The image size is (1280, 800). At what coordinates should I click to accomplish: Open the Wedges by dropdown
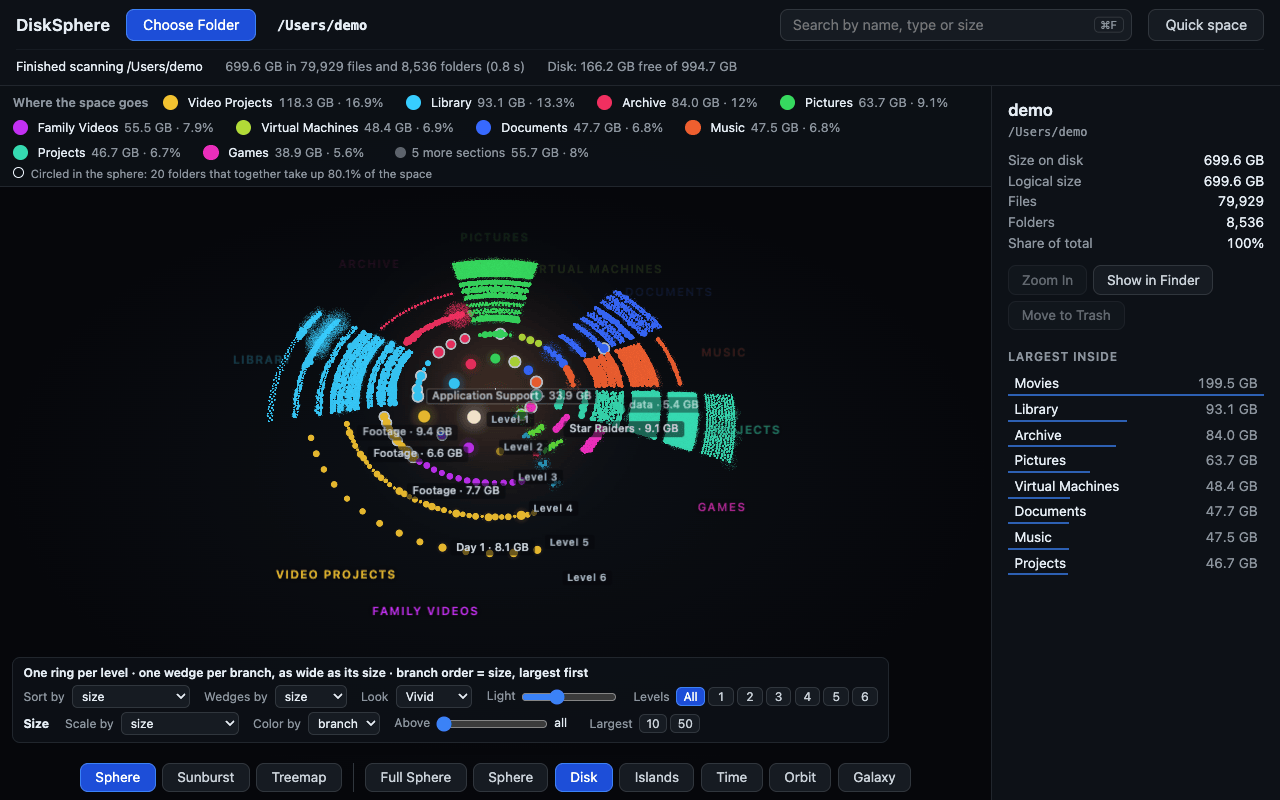coord(311,697)
